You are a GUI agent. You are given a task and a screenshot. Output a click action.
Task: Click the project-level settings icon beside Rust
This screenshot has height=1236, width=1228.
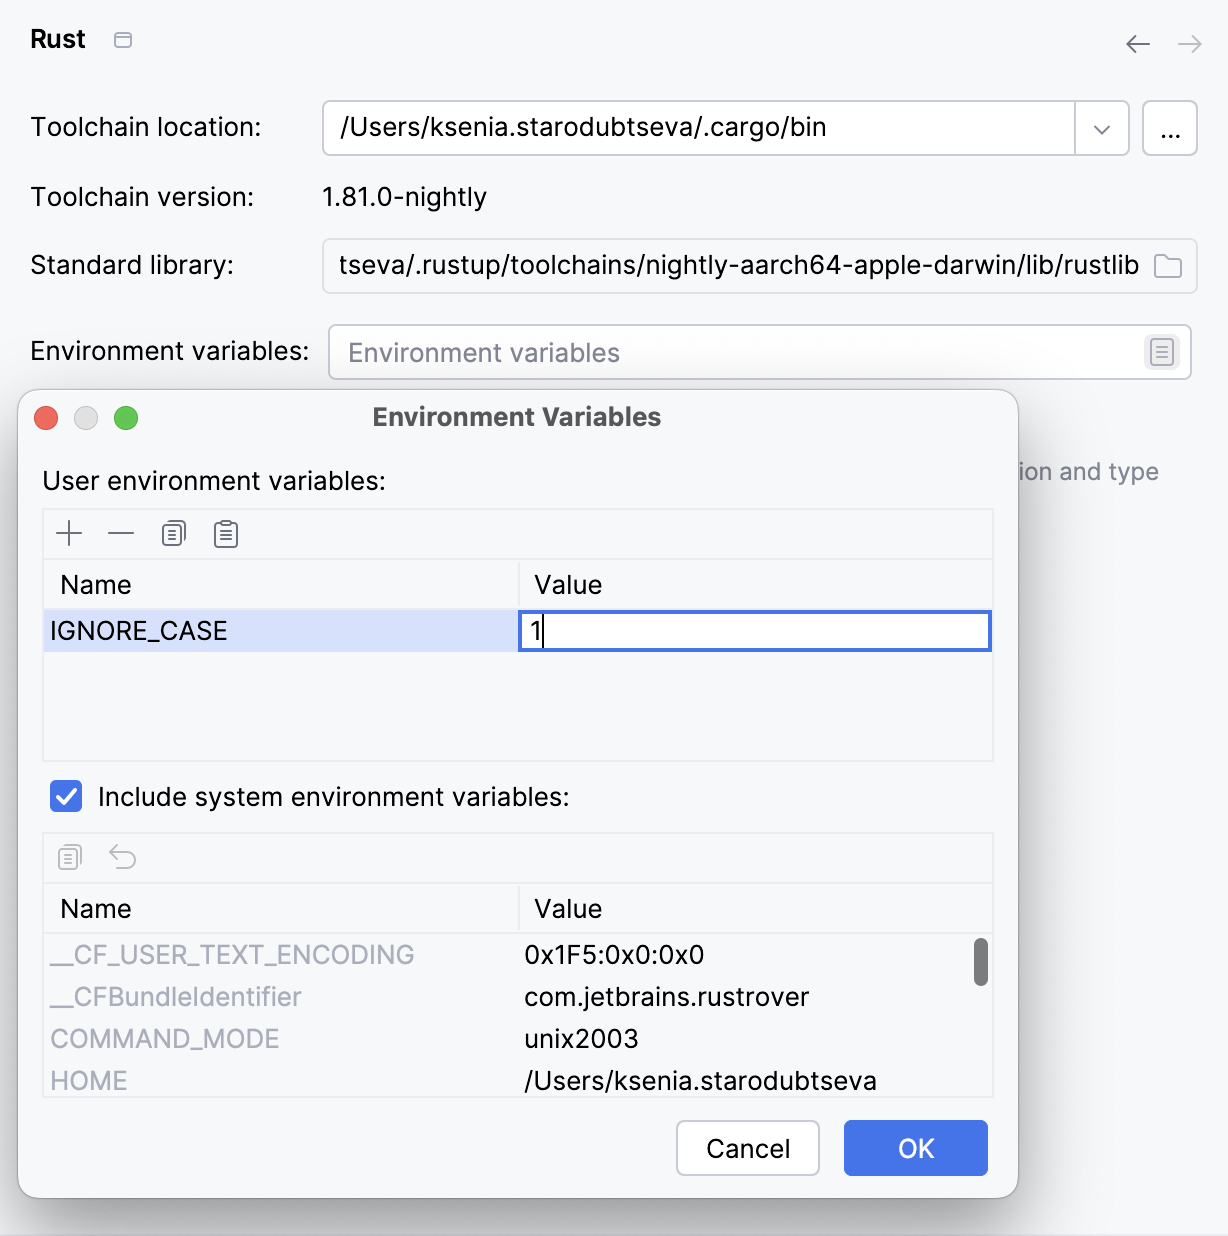[x=123, y=40]
